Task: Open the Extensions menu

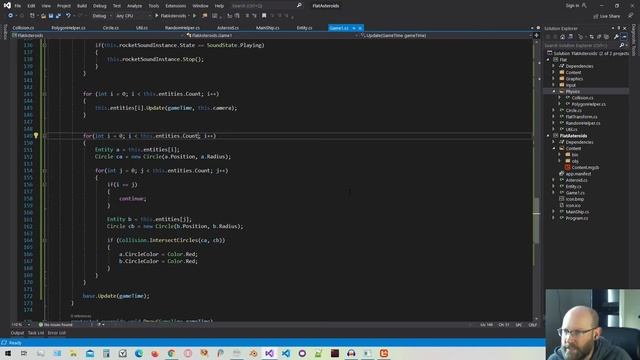Action: pyautogui.click(x=176, y=6)
